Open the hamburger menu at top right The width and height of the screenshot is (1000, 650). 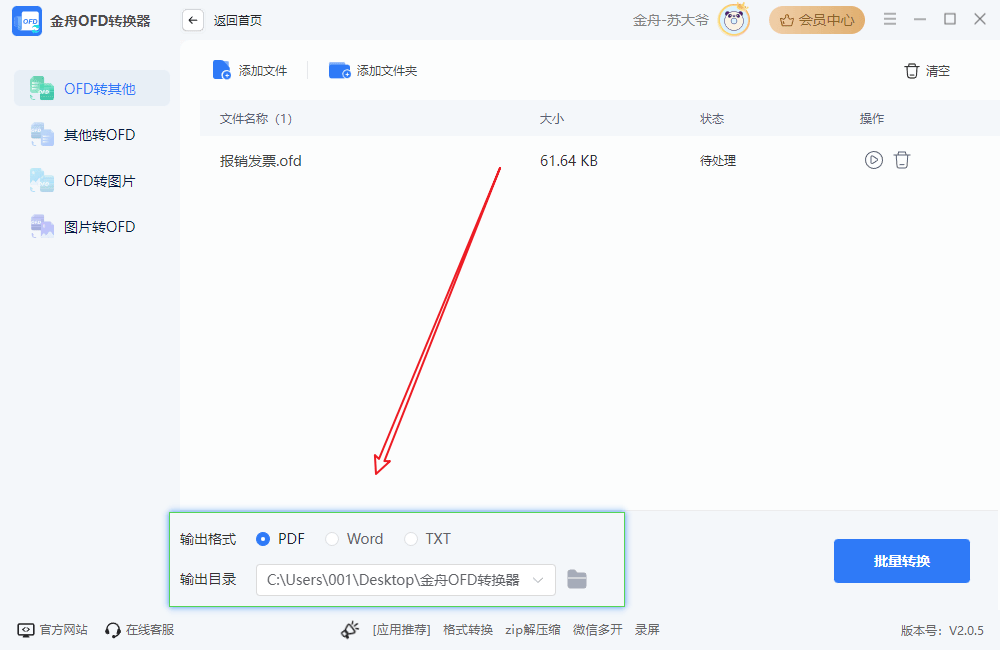[889, 18]
